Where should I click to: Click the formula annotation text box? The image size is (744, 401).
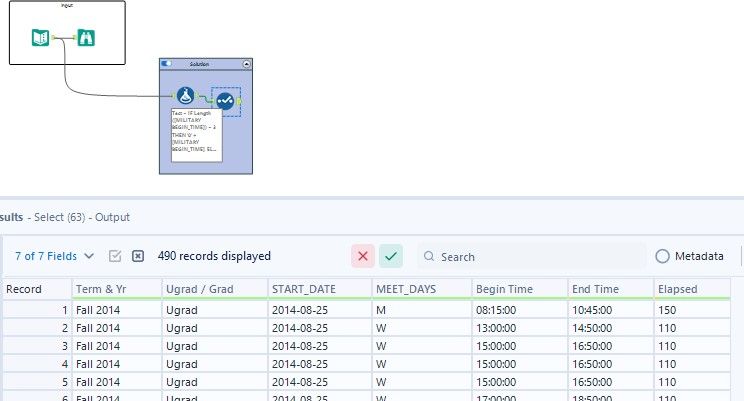196,135
